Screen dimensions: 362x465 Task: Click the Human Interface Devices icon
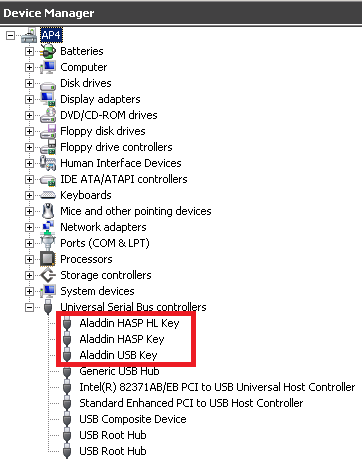48,163
